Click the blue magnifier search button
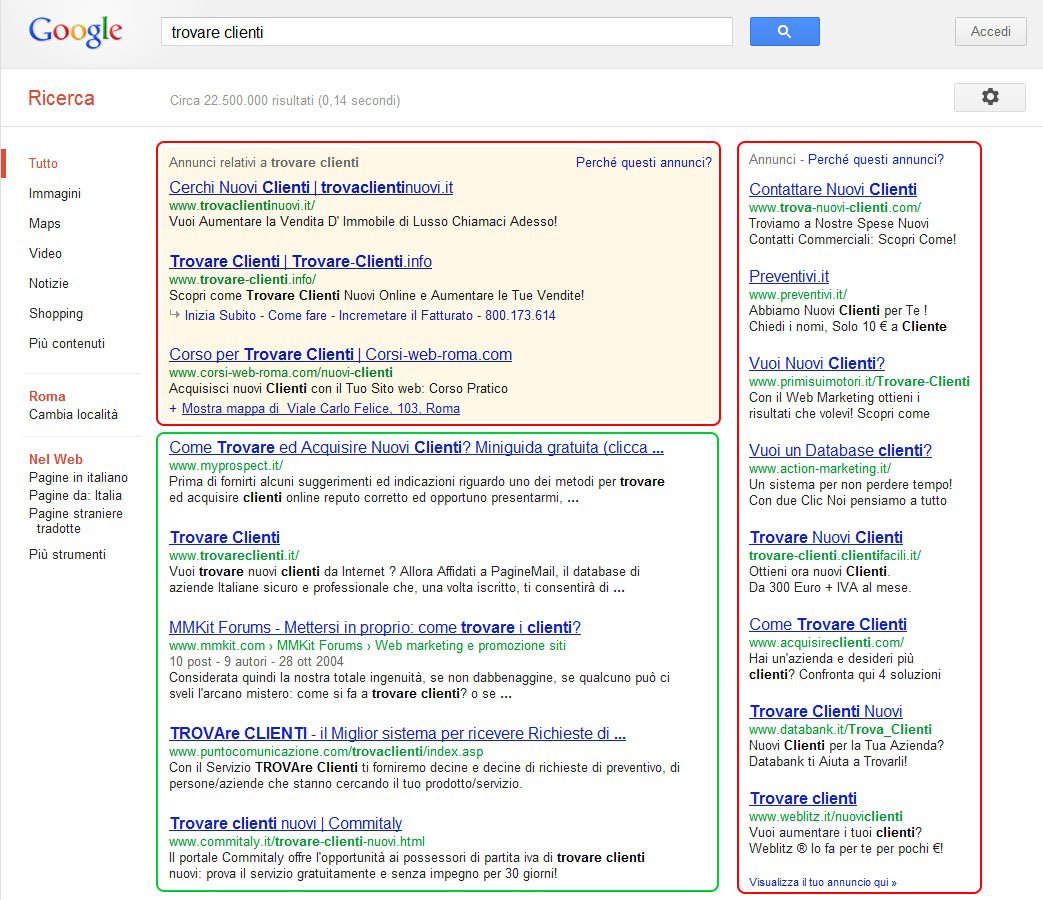Image resolution: width=1043 pixels, height=900 pixels. coord(784,31)
